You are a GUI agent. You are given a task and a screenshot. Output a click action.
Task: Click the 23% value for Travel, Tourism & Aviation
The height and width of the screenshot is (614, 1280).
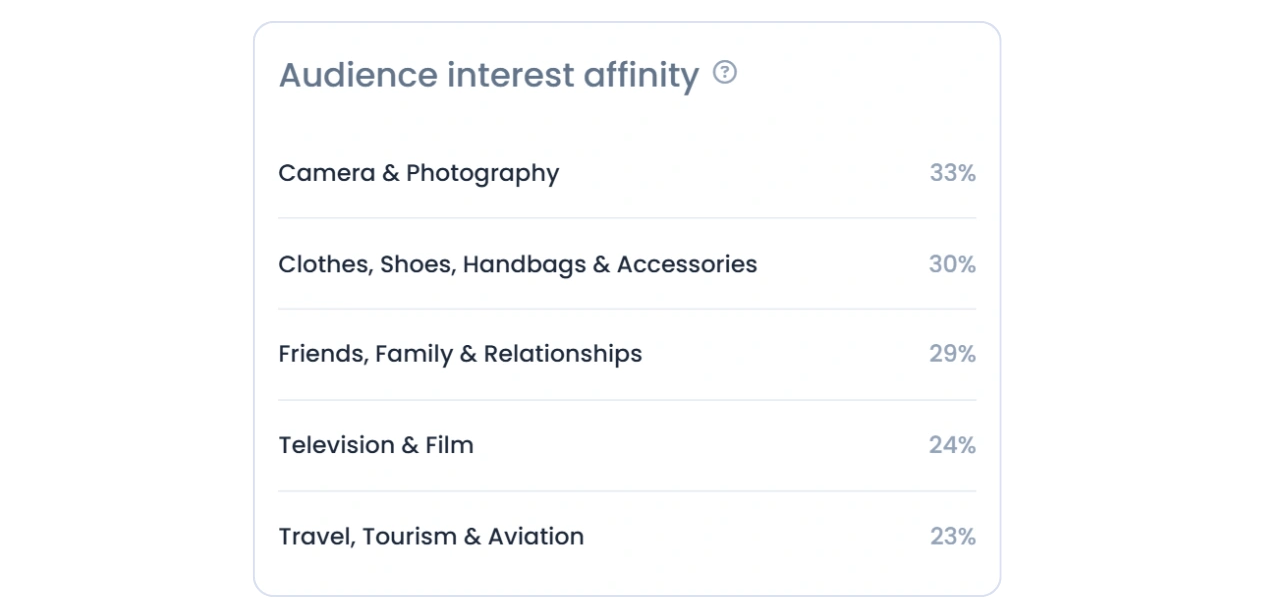click(952, 537)
